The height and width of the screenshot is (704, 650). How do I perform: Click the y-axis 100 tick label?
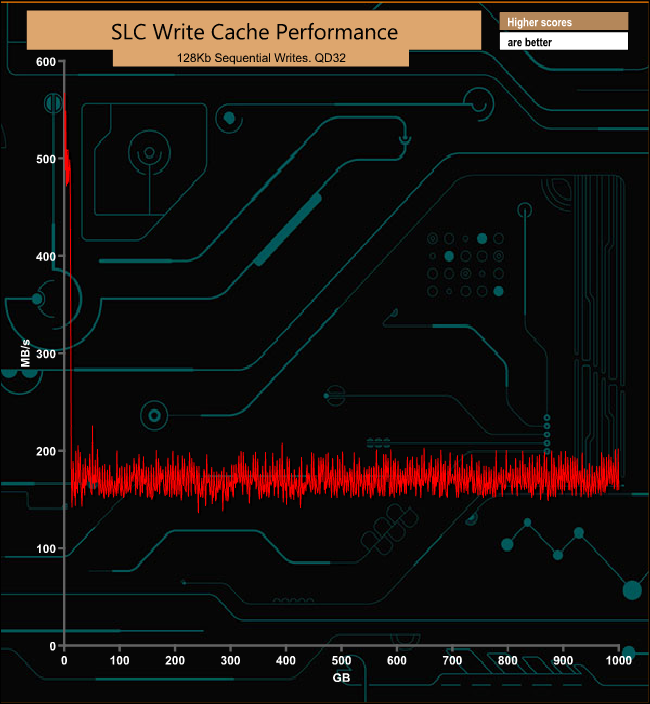click(x=46, y=549)
